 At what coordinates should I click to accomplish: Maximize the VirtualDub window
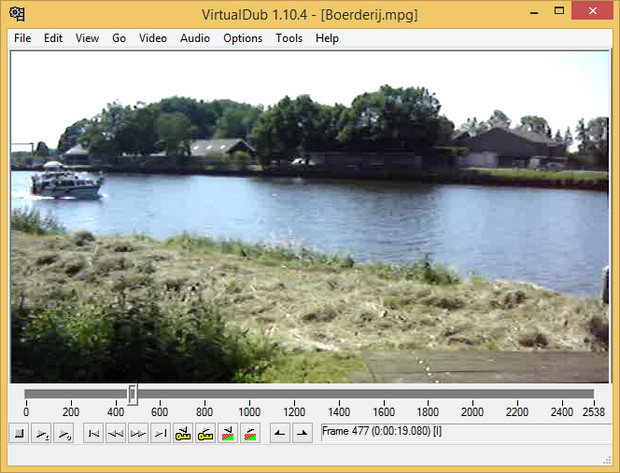(x=559, y=11)
